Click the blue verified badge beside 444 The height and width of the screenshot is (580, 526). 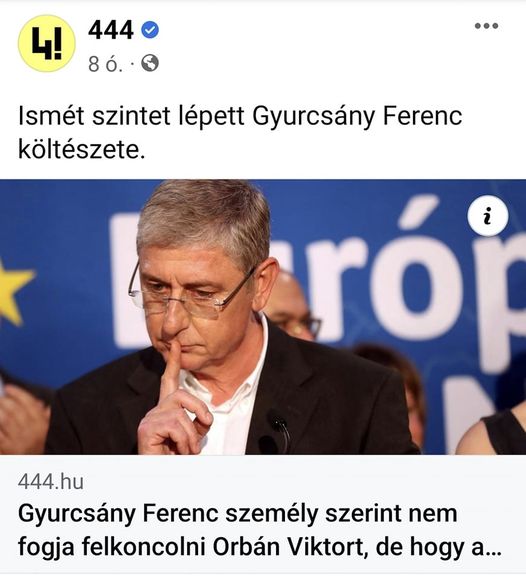[150, 30]
